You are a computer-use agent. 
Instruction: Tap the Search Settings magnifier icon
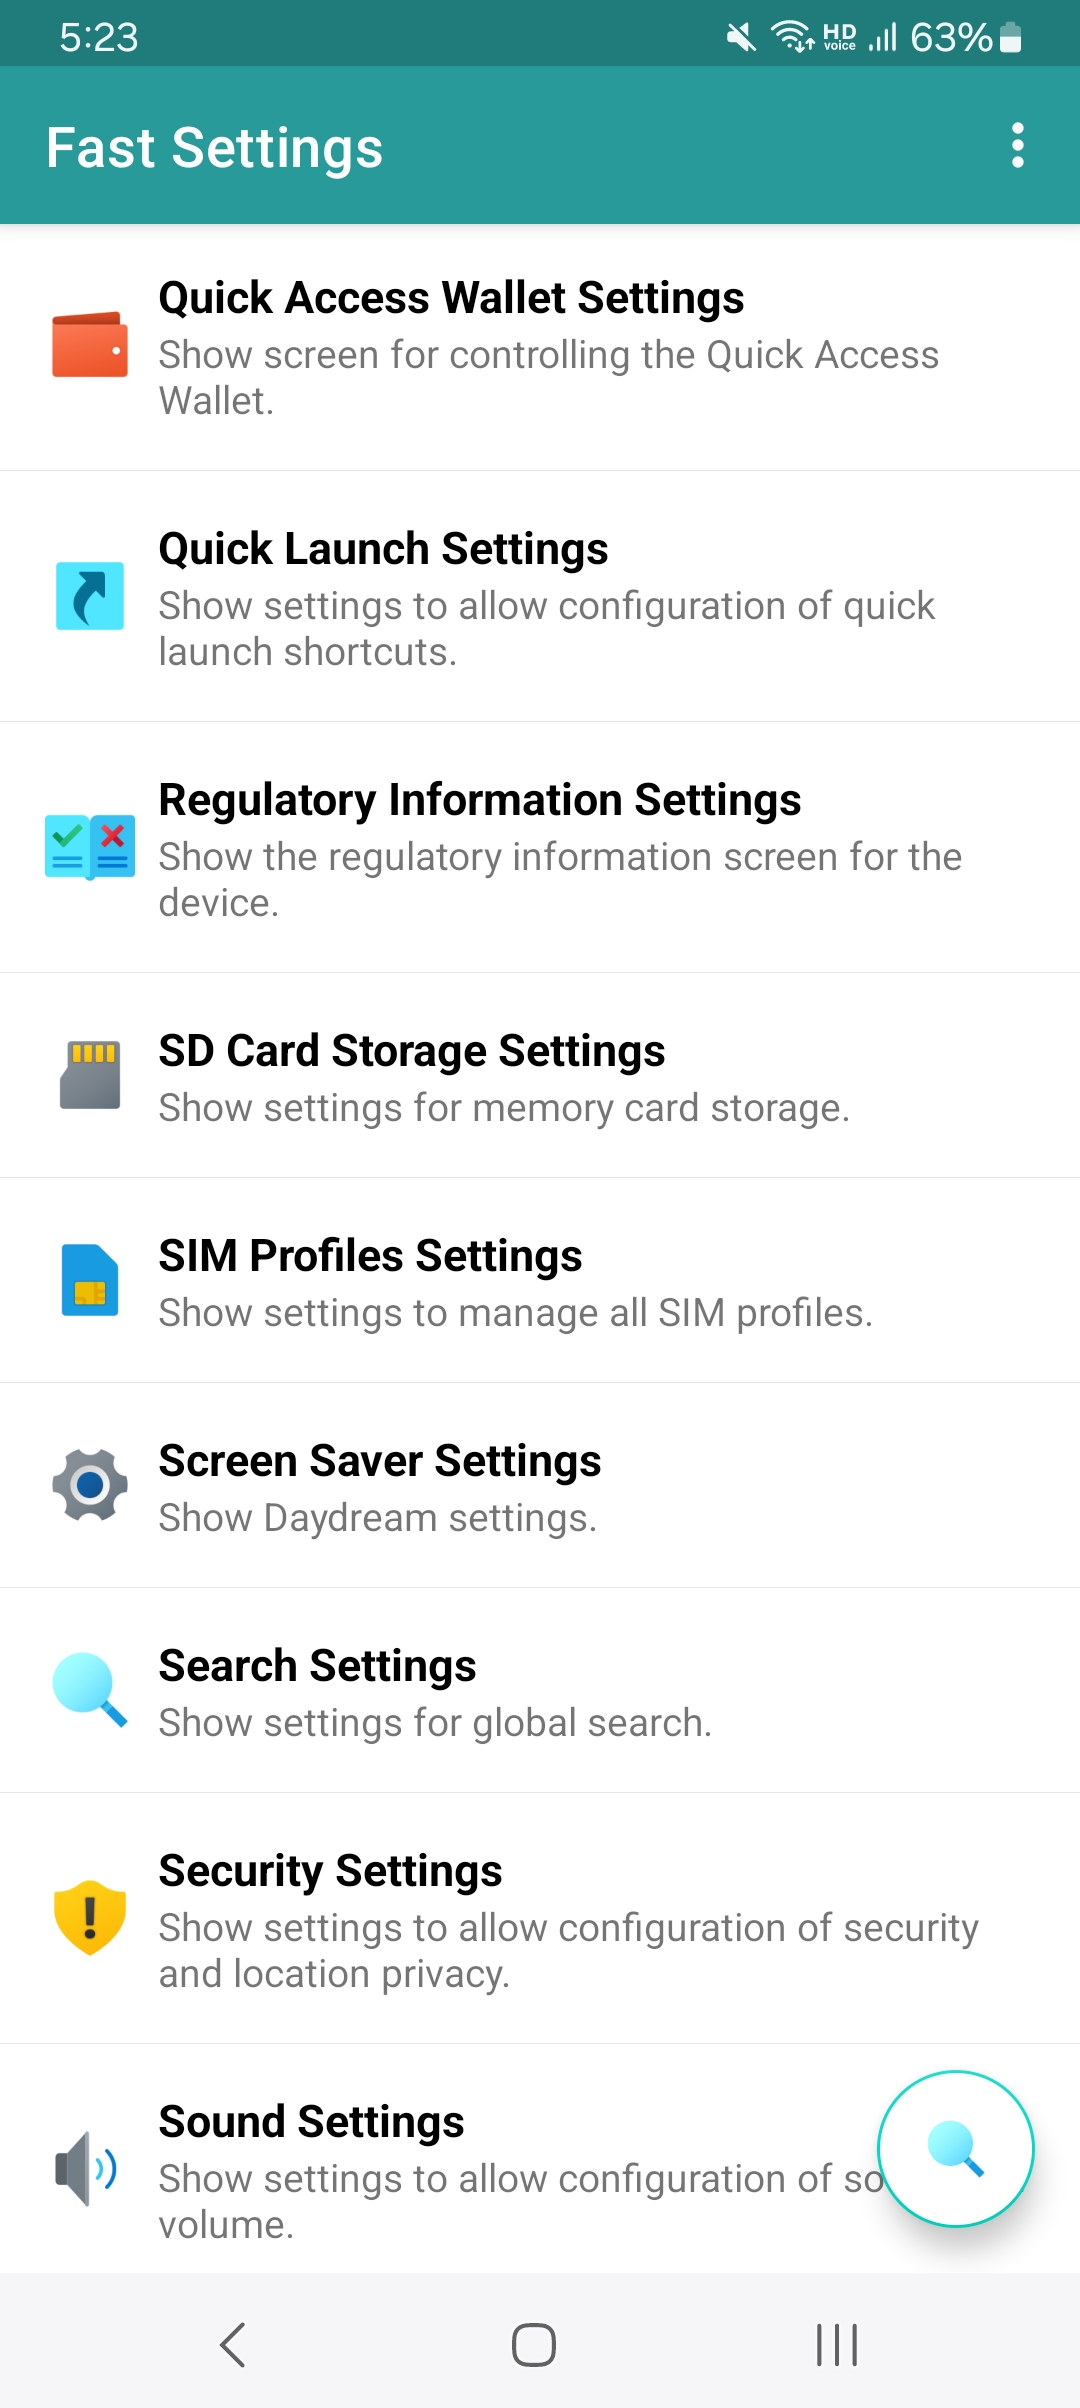[90, 1690]
